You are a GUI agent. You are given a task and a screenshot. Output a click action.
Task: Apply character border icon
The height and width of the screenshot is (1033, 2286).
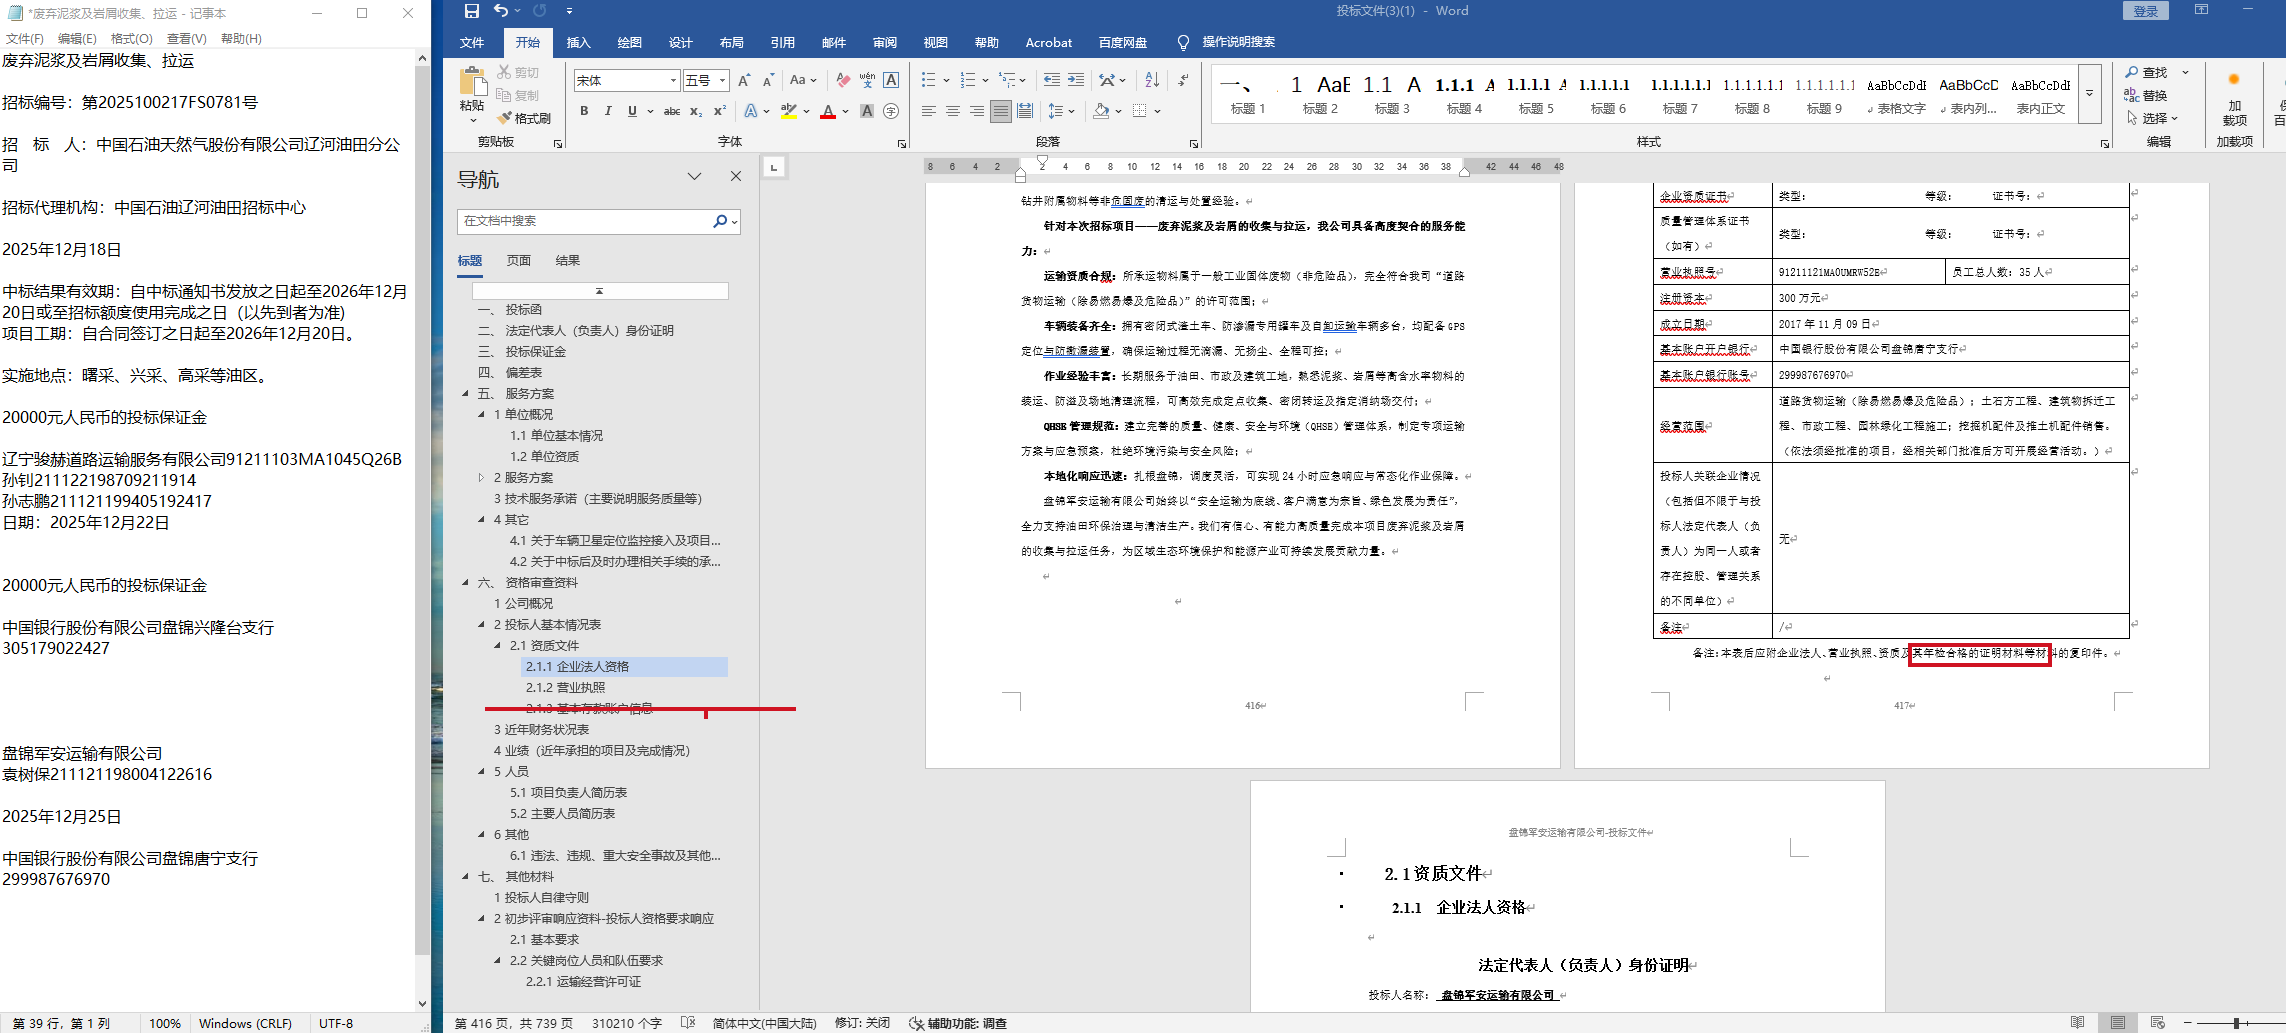point(891,80)
